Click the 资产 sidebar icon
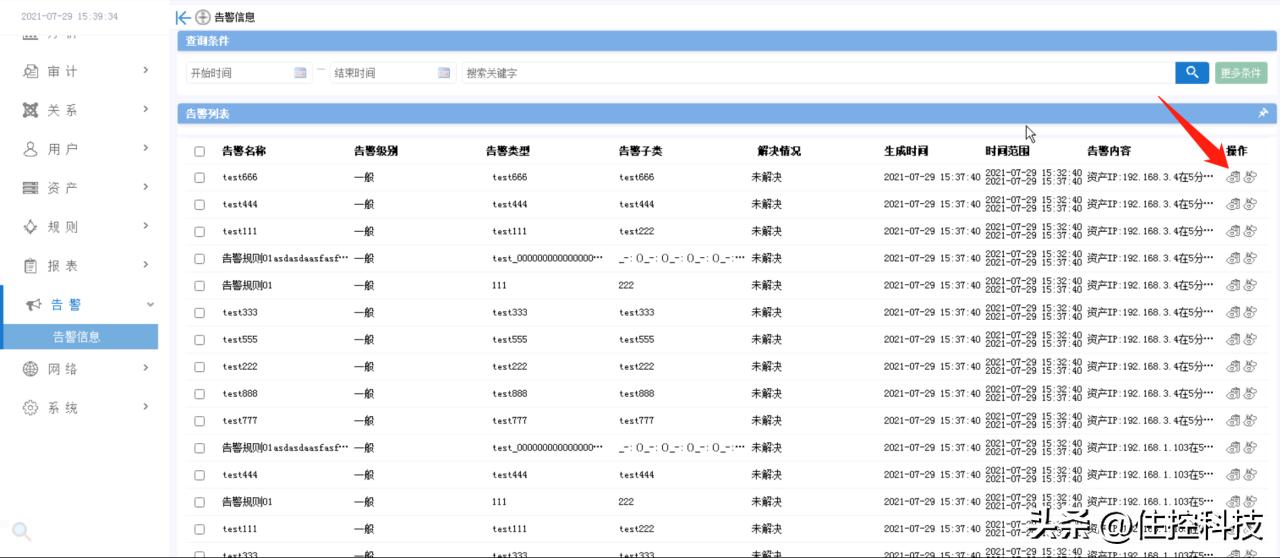 (30, 188)
